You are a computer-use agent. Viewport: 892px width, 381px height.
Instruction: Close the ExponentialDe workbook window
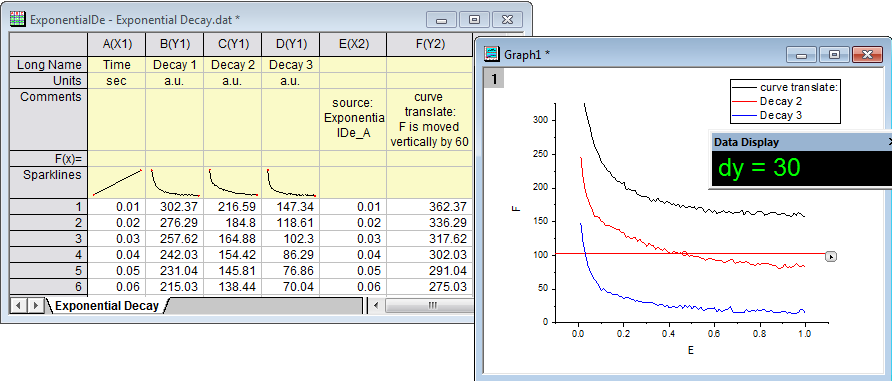click(507, 20)
